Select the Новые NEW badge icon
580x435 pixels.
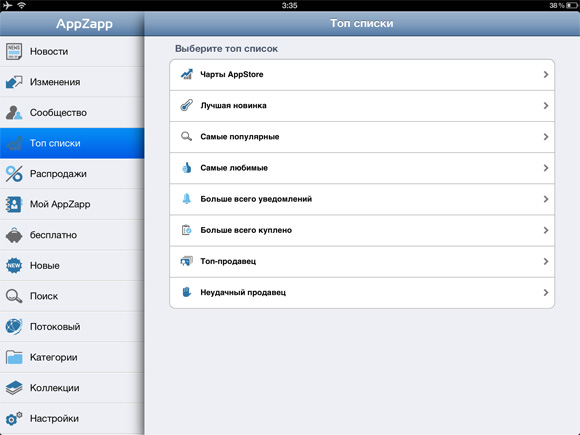coord(14,266)
